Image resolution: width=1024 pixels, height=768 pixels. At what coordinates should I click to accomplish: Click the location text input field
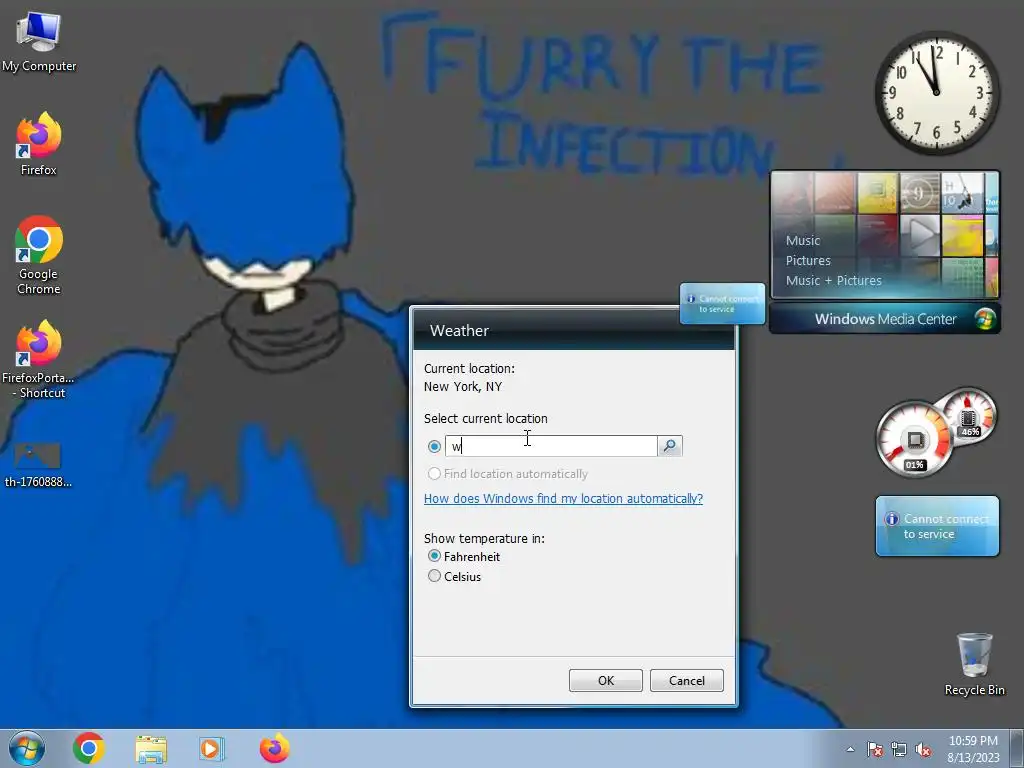tap(551, 446)
